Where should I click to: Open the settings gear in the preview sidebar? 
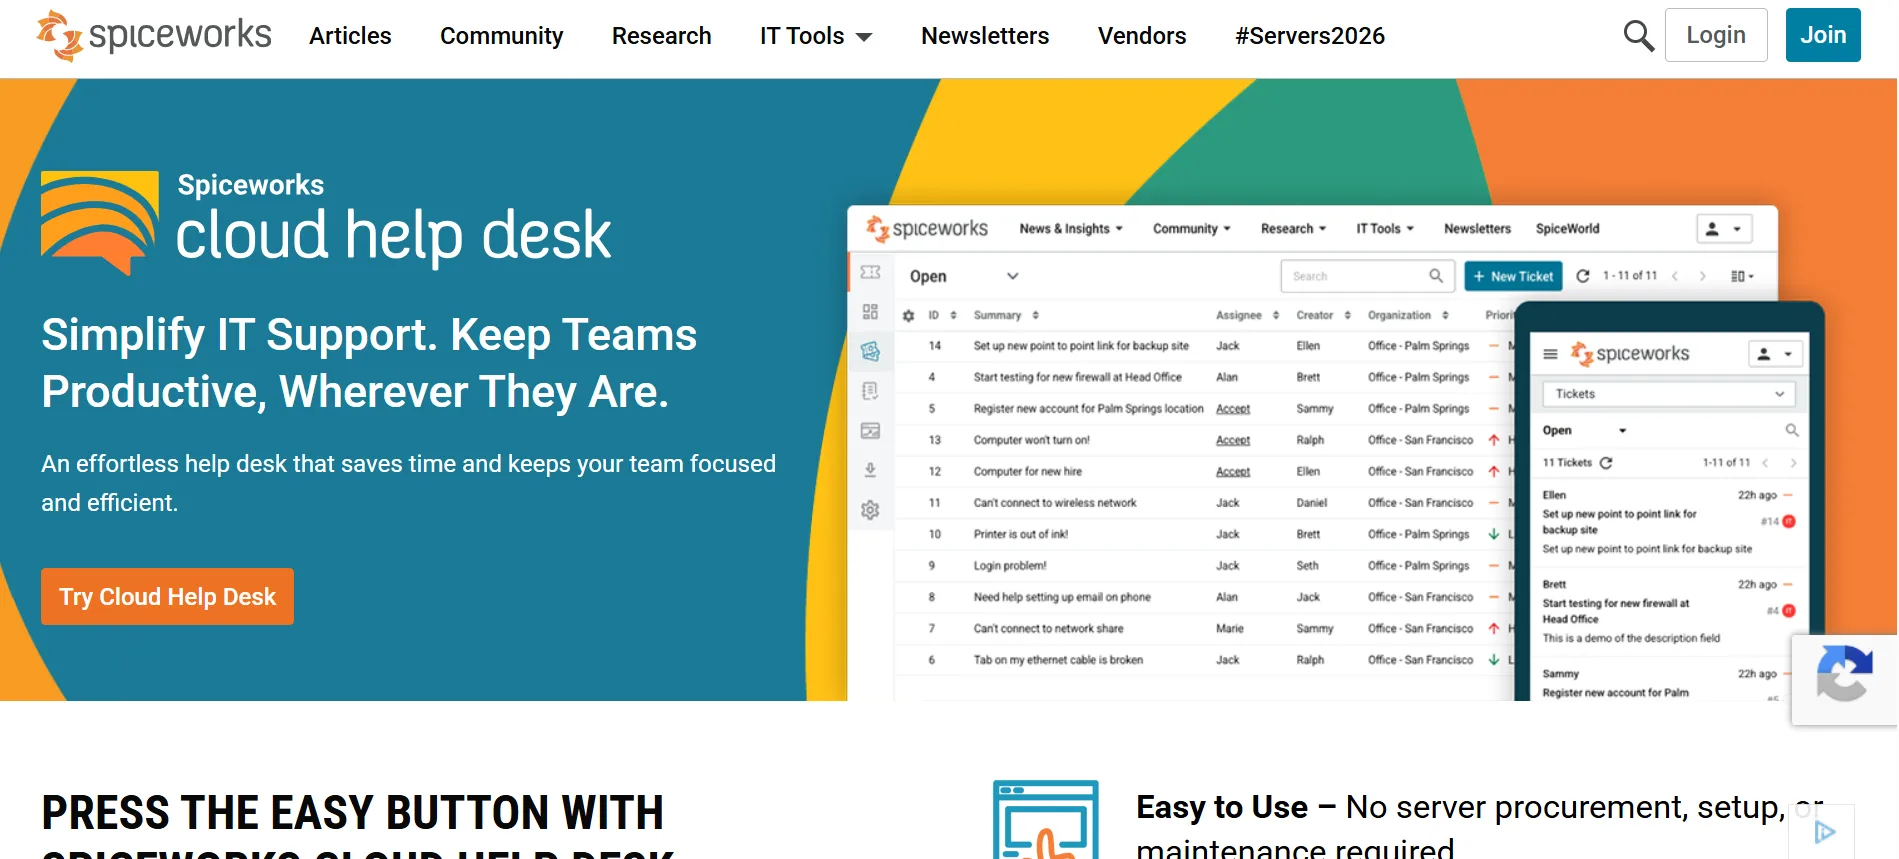[x=870, y=510]
